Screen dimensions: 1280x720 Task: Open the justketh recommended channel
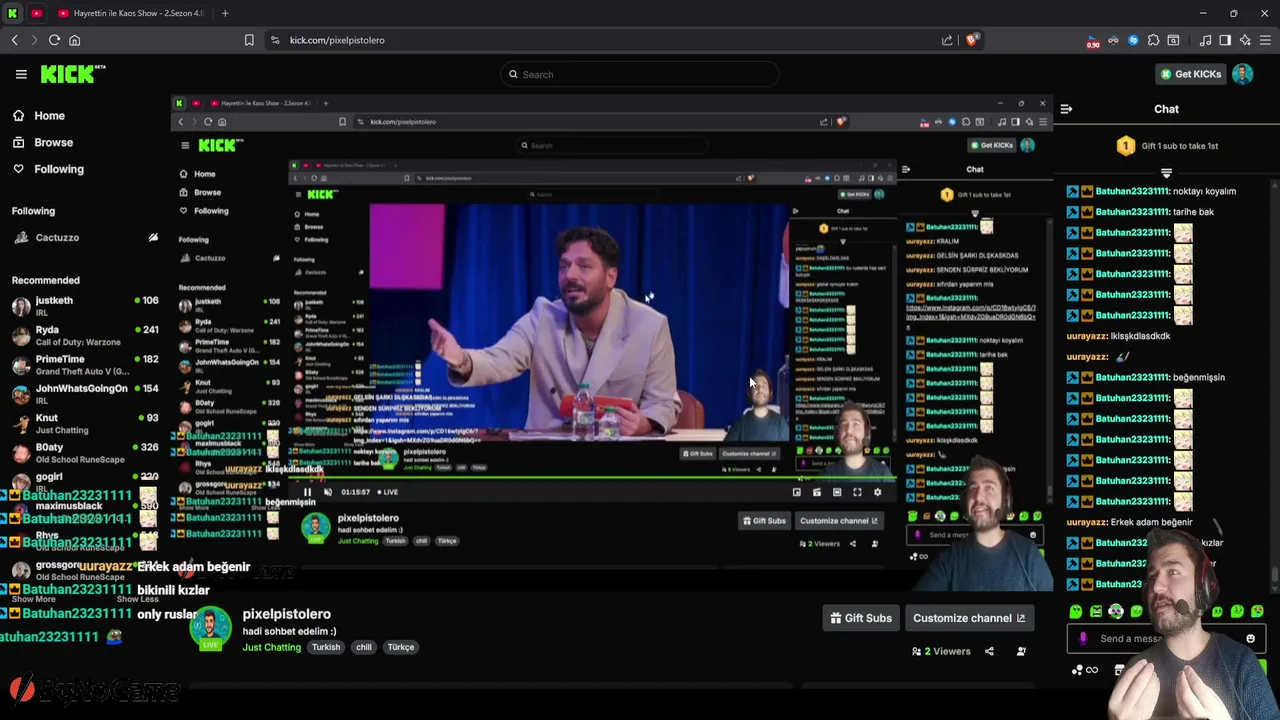(85, 306)
